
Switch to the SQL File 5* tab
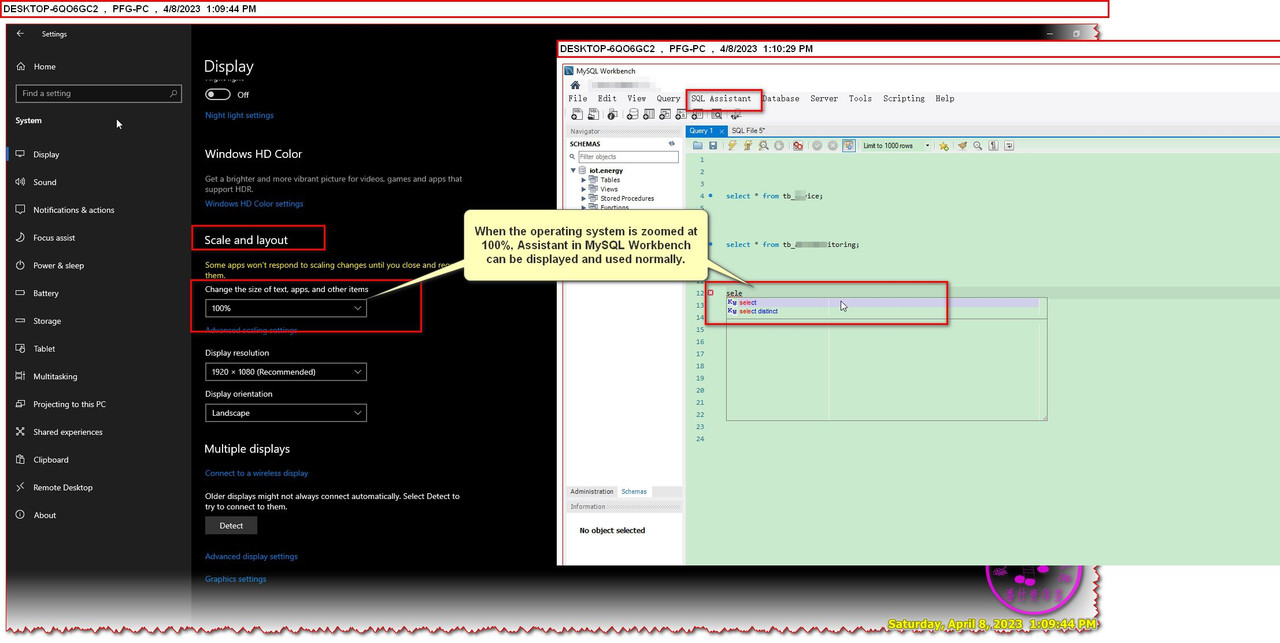(748, 131)
